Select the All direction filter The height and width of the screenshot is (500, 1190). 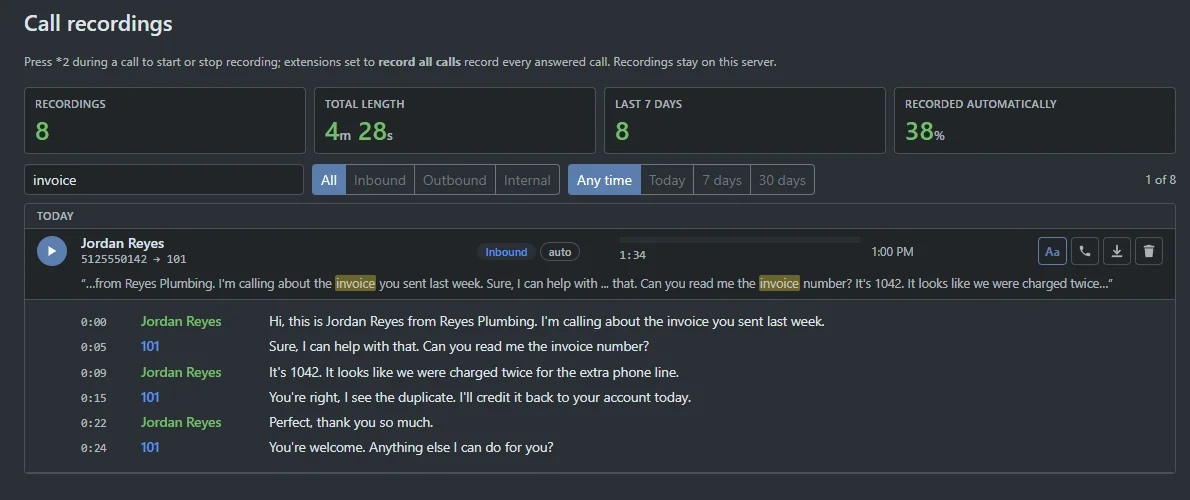coord(329,180)
